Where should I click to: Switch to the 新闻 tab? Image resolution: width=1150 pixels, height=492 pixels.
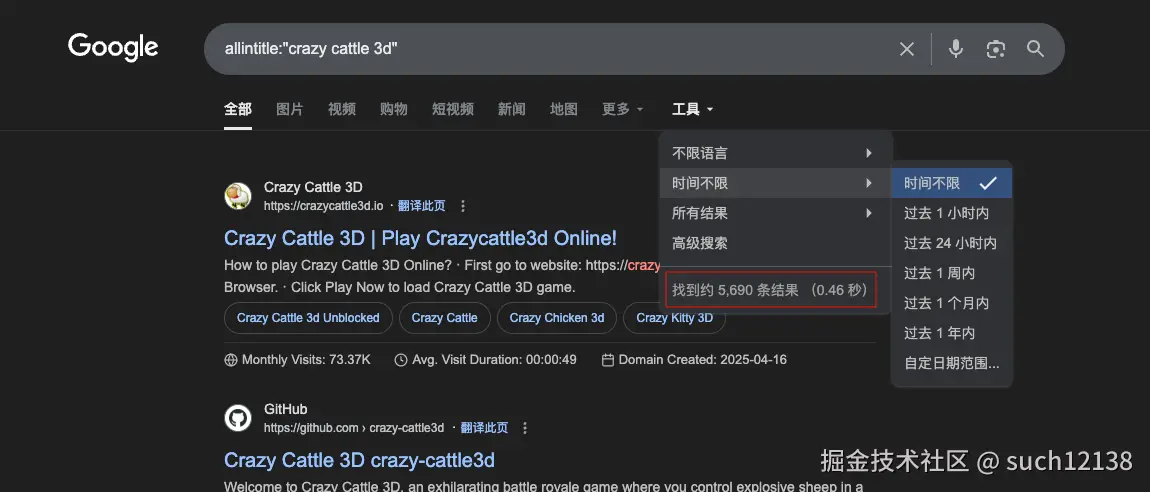[x=512, y=109]
